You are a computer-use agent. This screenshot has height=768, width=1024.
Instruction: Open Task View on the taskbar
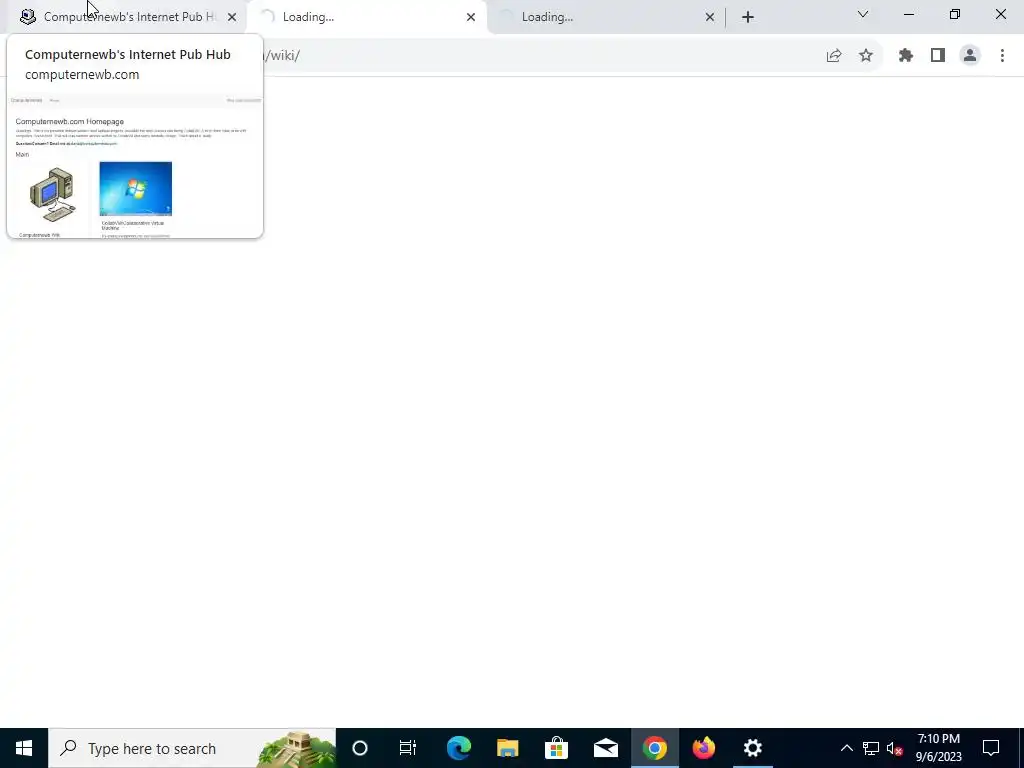click(408, 748)
